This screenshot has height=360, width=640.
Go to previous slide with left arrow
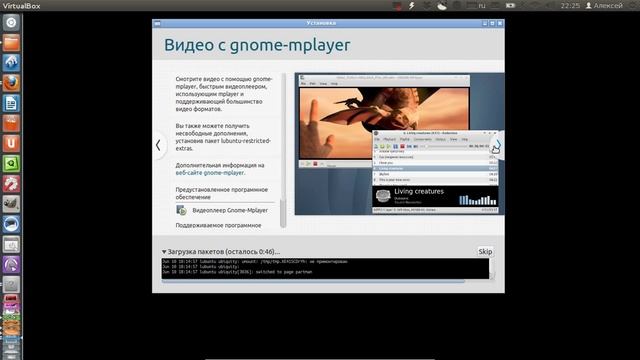(158, 145)
